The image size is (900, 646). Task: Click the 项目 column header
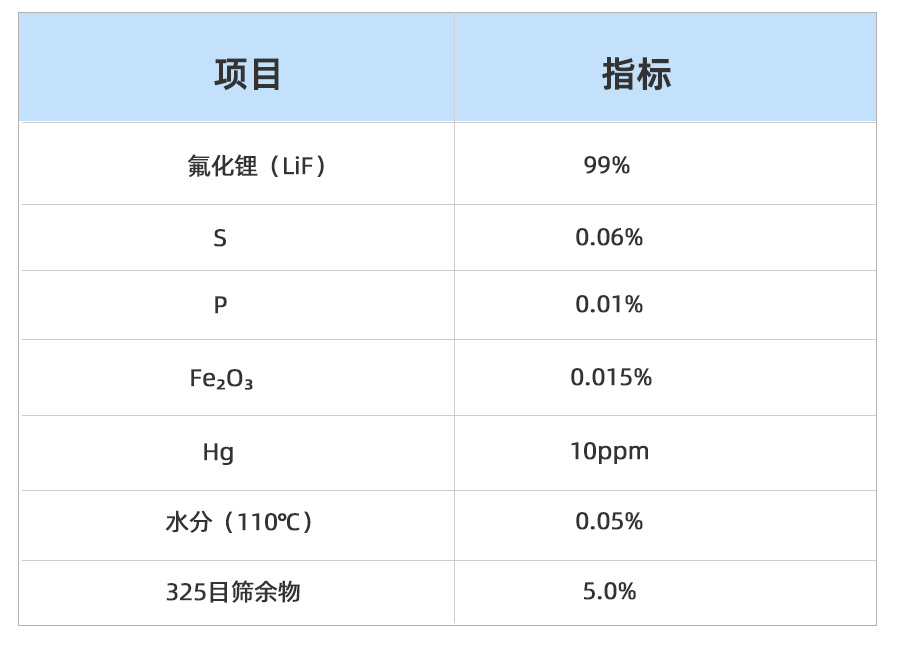[x=248, y=75]
